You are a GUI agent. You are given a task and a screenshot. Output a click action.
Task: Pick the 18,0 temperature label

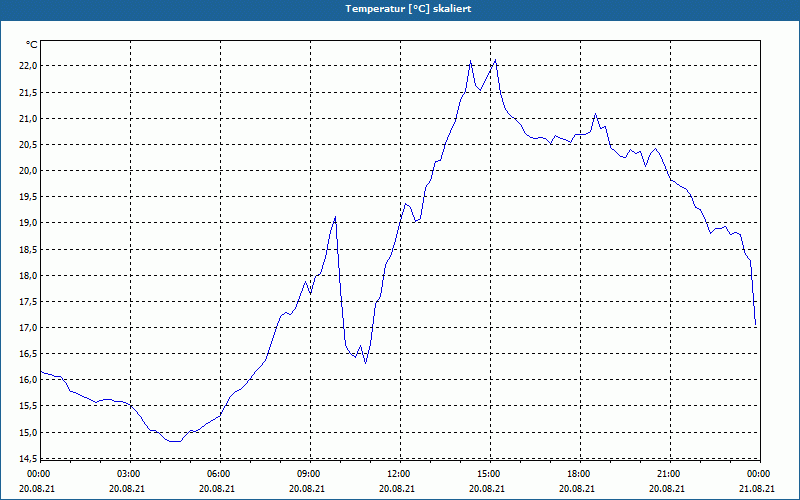[x=27, y=276]
